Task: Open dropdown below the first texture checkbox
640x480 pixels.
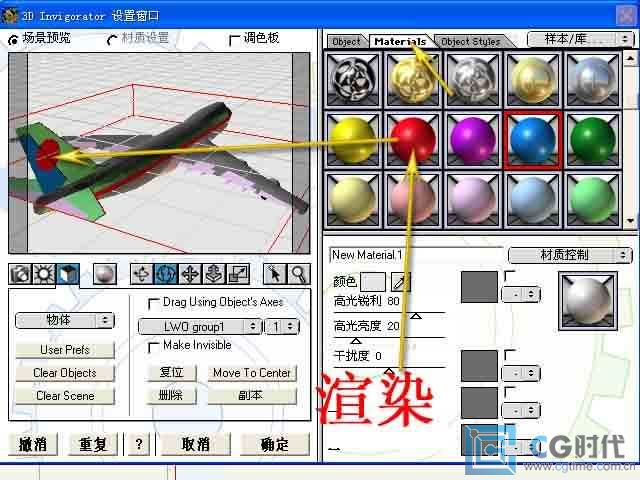Action: click(521, 294)
